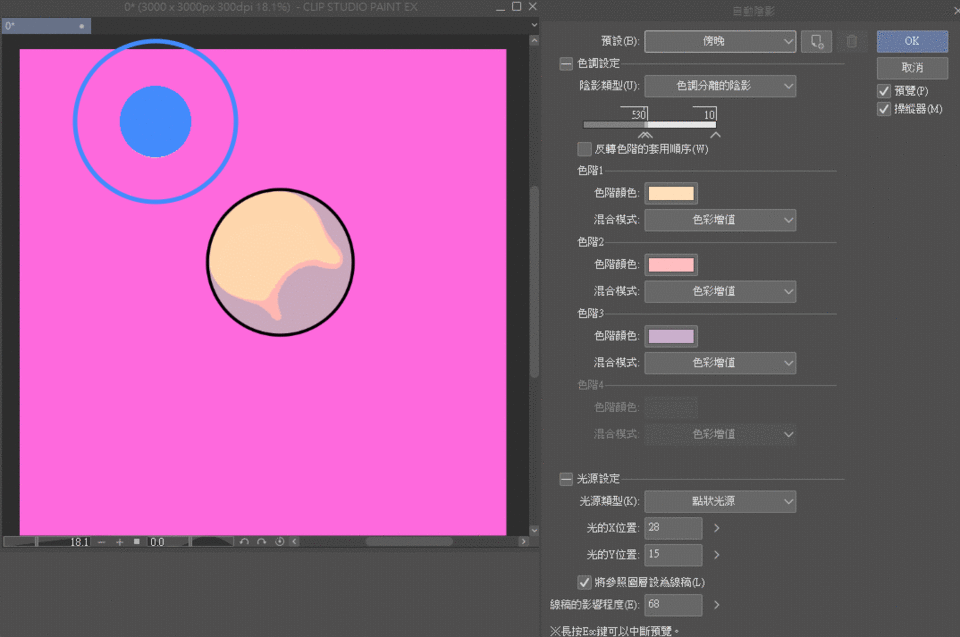Click the rotate canvas left icon
This screenshot has width=960, height=637.
(244, 542)
